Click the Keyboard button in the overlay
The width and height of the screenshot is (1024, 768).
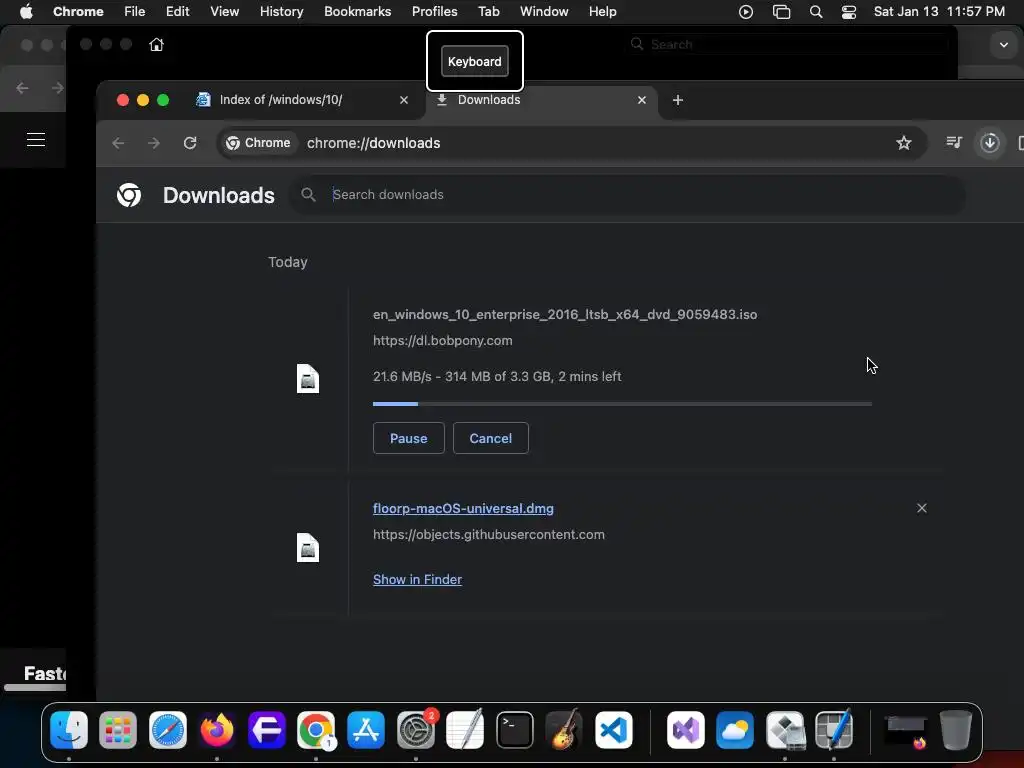point(475,61)
